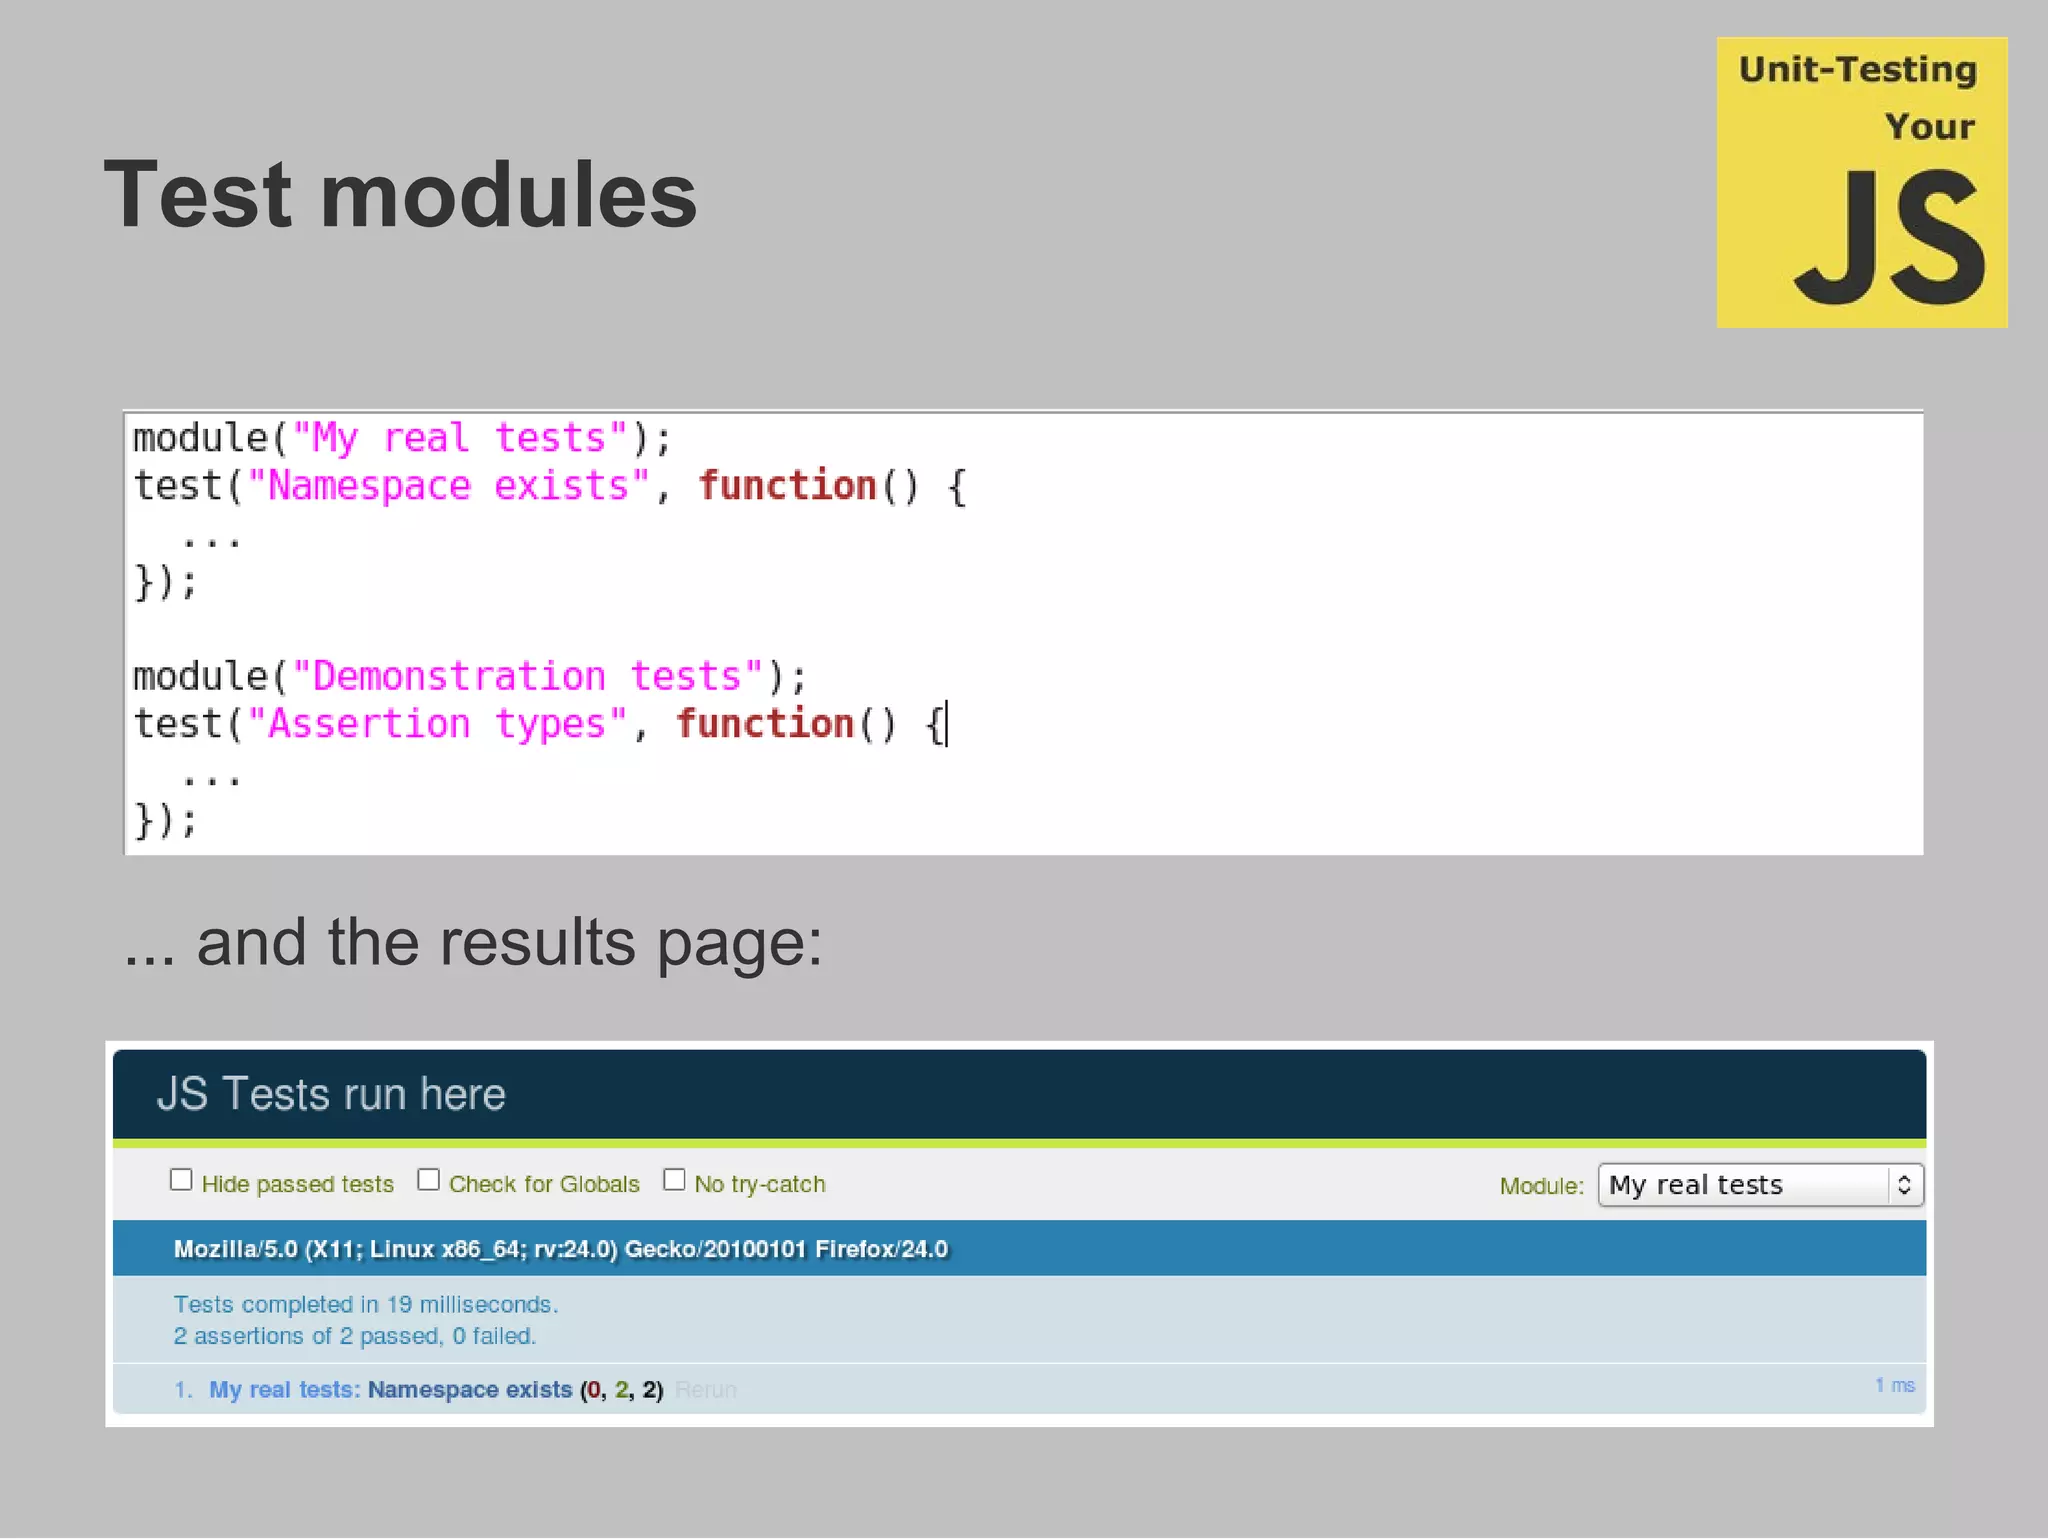Enable the Hide passed tests checkbox

[181, 1180]
